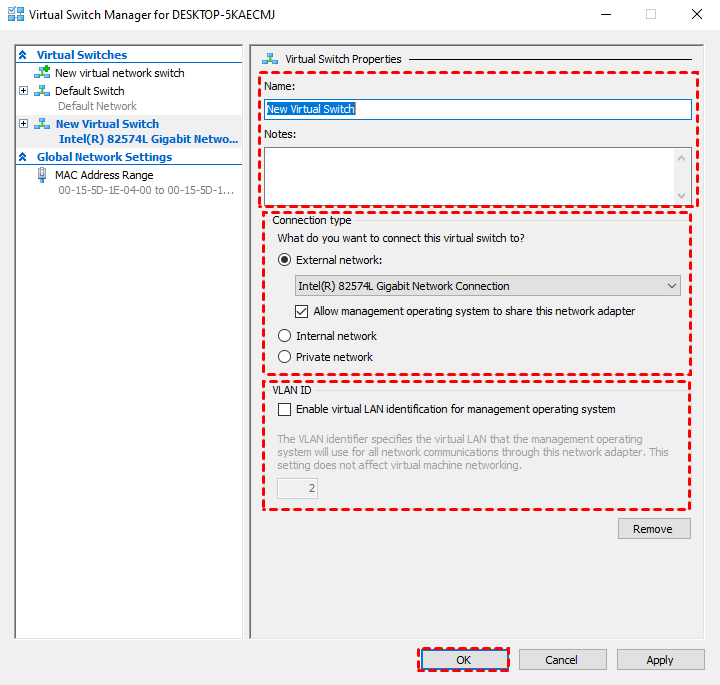The width and height of the screenshot is (720, 685).
Task: Click the Virtual Switch Manager title bar icon
Action: 16,14
